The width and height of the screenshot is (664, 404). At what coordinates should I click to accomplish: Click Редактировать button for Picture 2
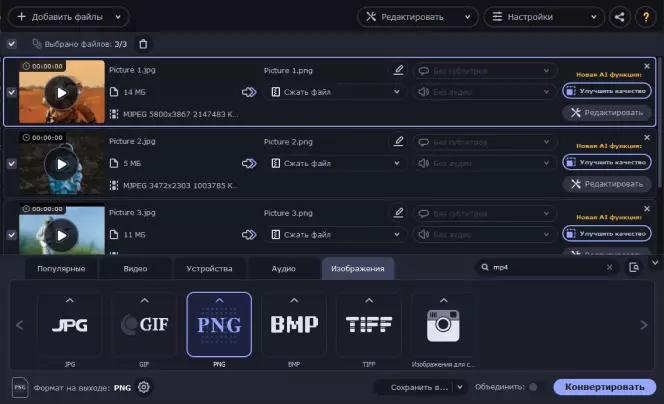click(x=607, y=184)
